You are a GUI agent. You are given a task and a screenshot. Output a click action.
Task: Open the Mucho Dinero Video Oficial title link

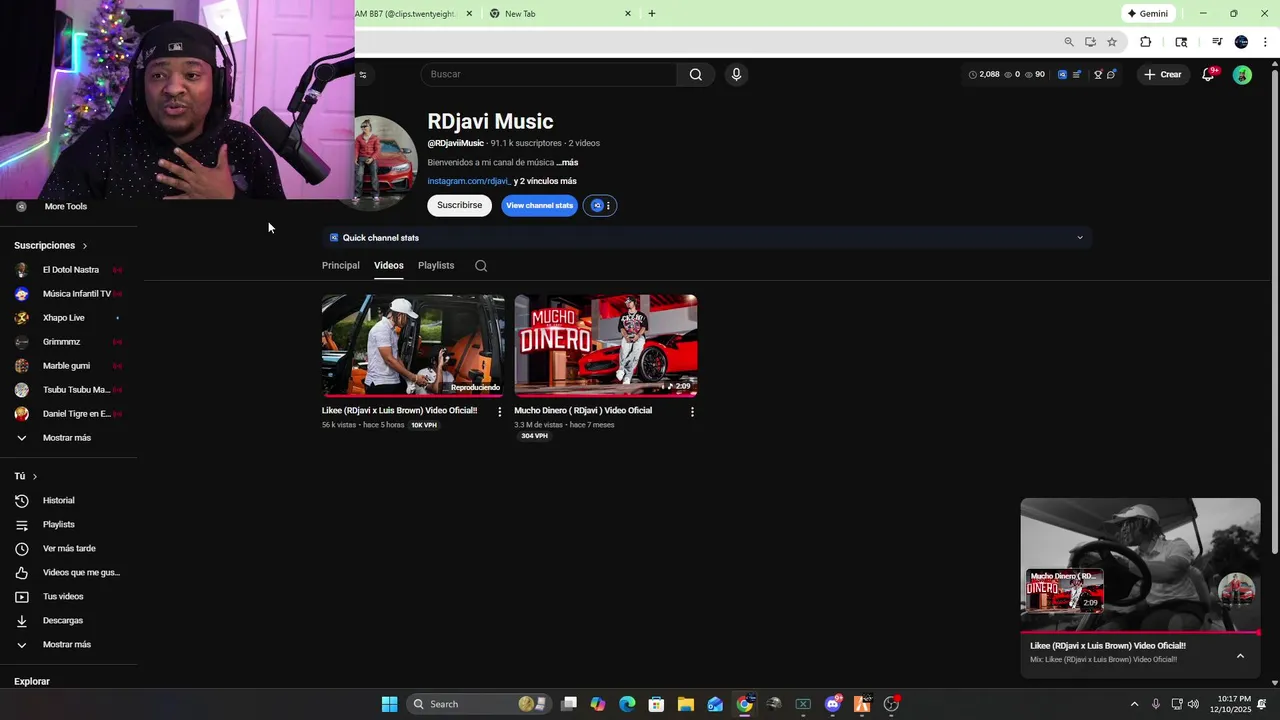coord(583,410)
